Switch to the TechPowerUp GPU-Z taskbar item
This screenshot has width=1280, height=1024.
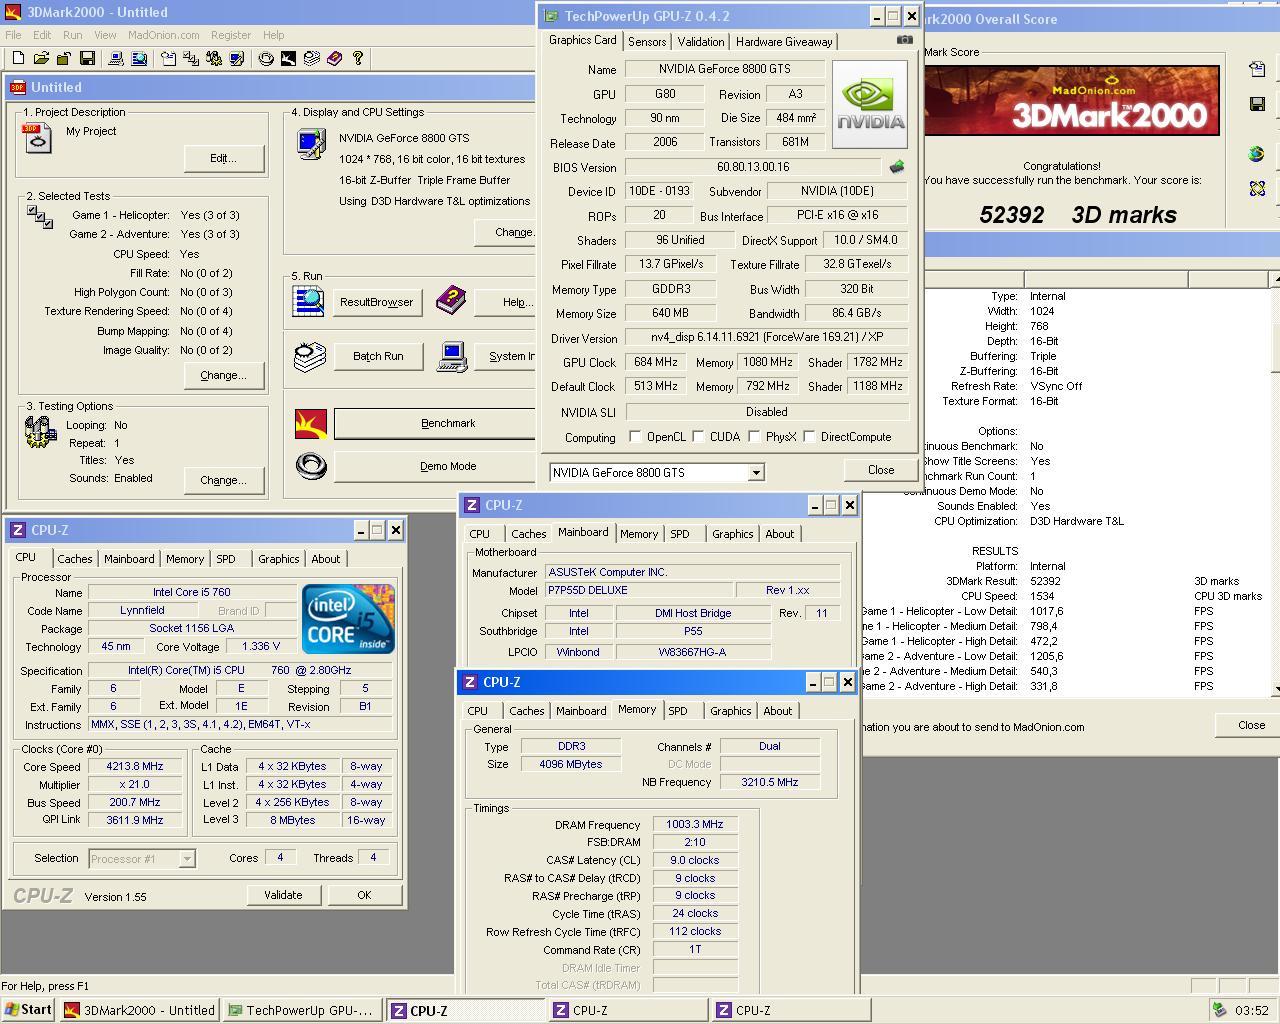coord(302,1010)
